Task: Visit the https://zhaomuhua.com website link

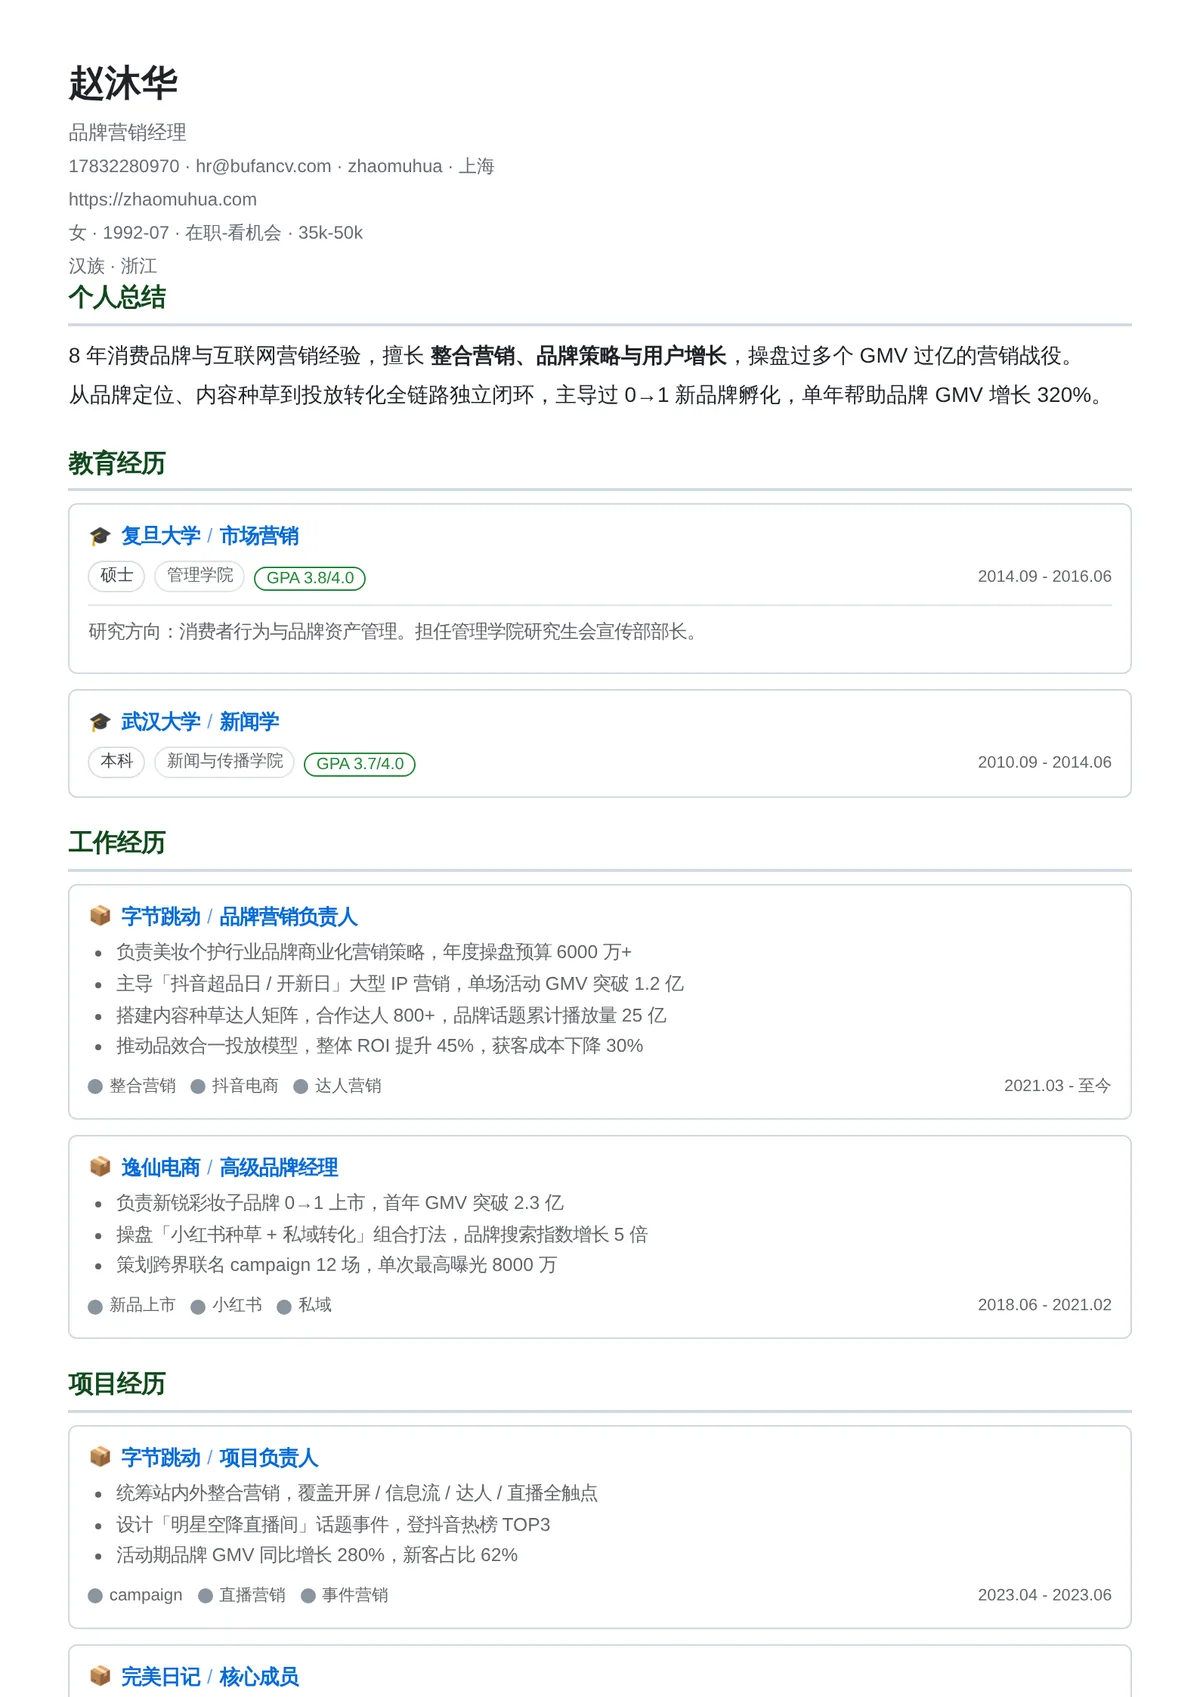Action: (163, 199)
